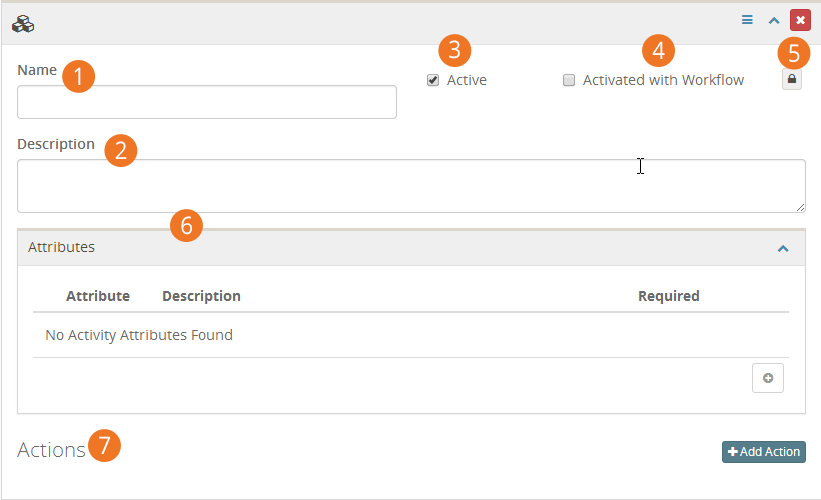Add a new attribute with plus icon
This screenshot has height=500, width=821.
(768, 378)
